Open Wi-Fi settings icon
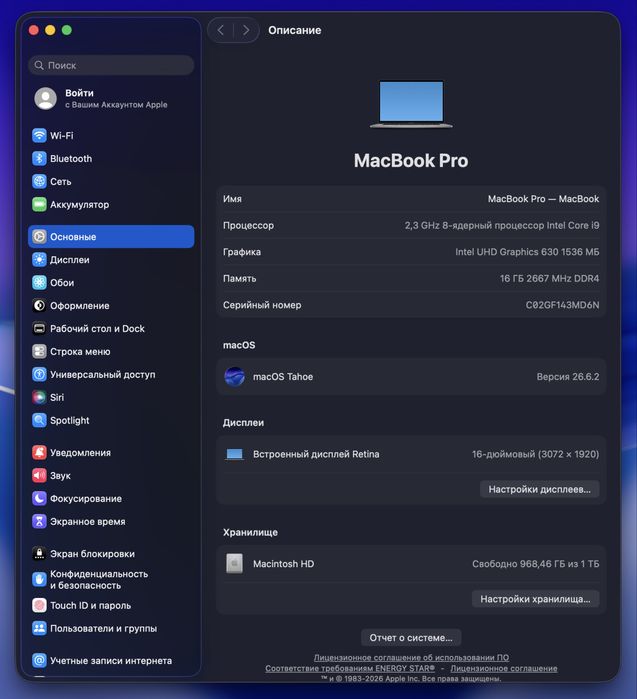The width and height of the screenshot is (637, 699). coord(39,136)
